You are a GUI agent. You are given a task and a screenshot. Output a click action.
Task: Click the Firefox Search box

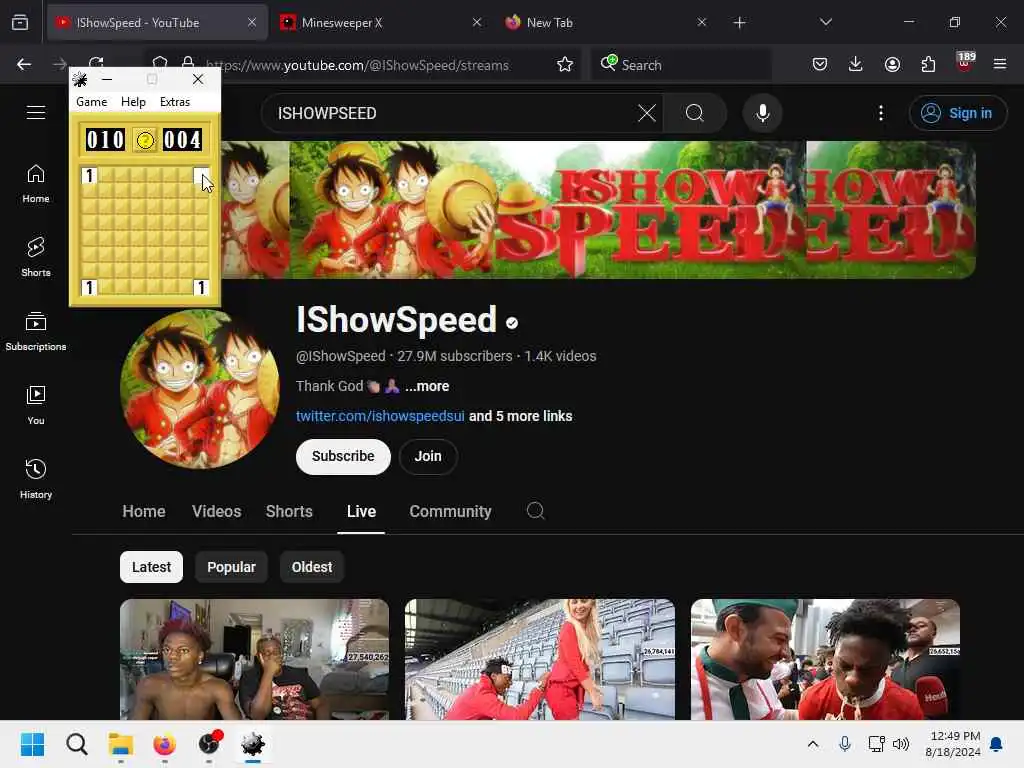point(681,64)
